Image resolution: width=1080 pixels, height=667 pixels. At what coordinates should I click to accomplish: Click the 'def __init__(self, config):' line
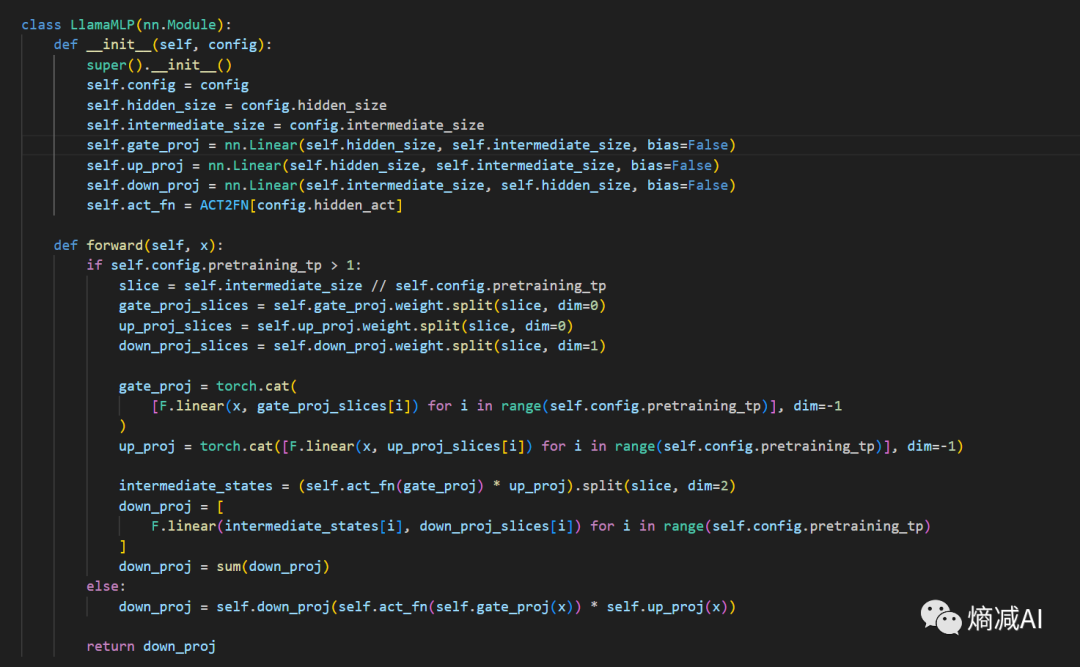pyautogui.click(x=163, y=45)
